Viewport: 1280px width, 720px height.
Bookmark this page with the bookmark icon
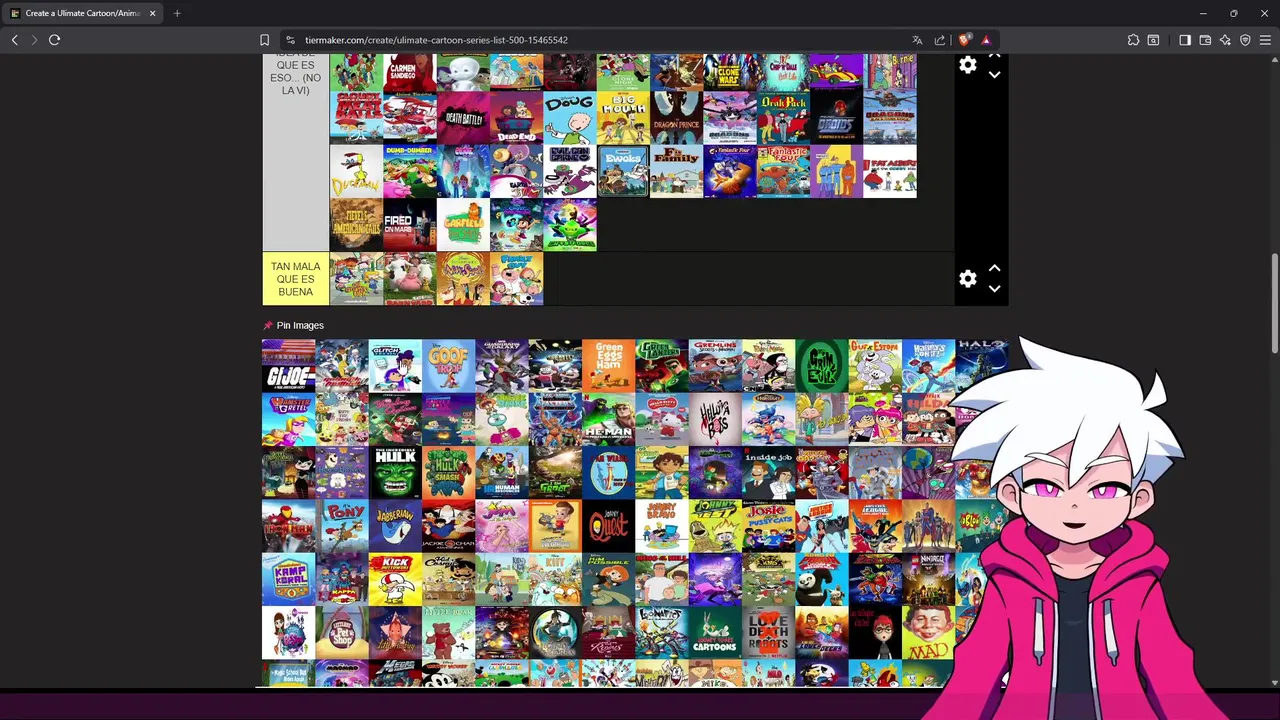[x=264, y=40]
